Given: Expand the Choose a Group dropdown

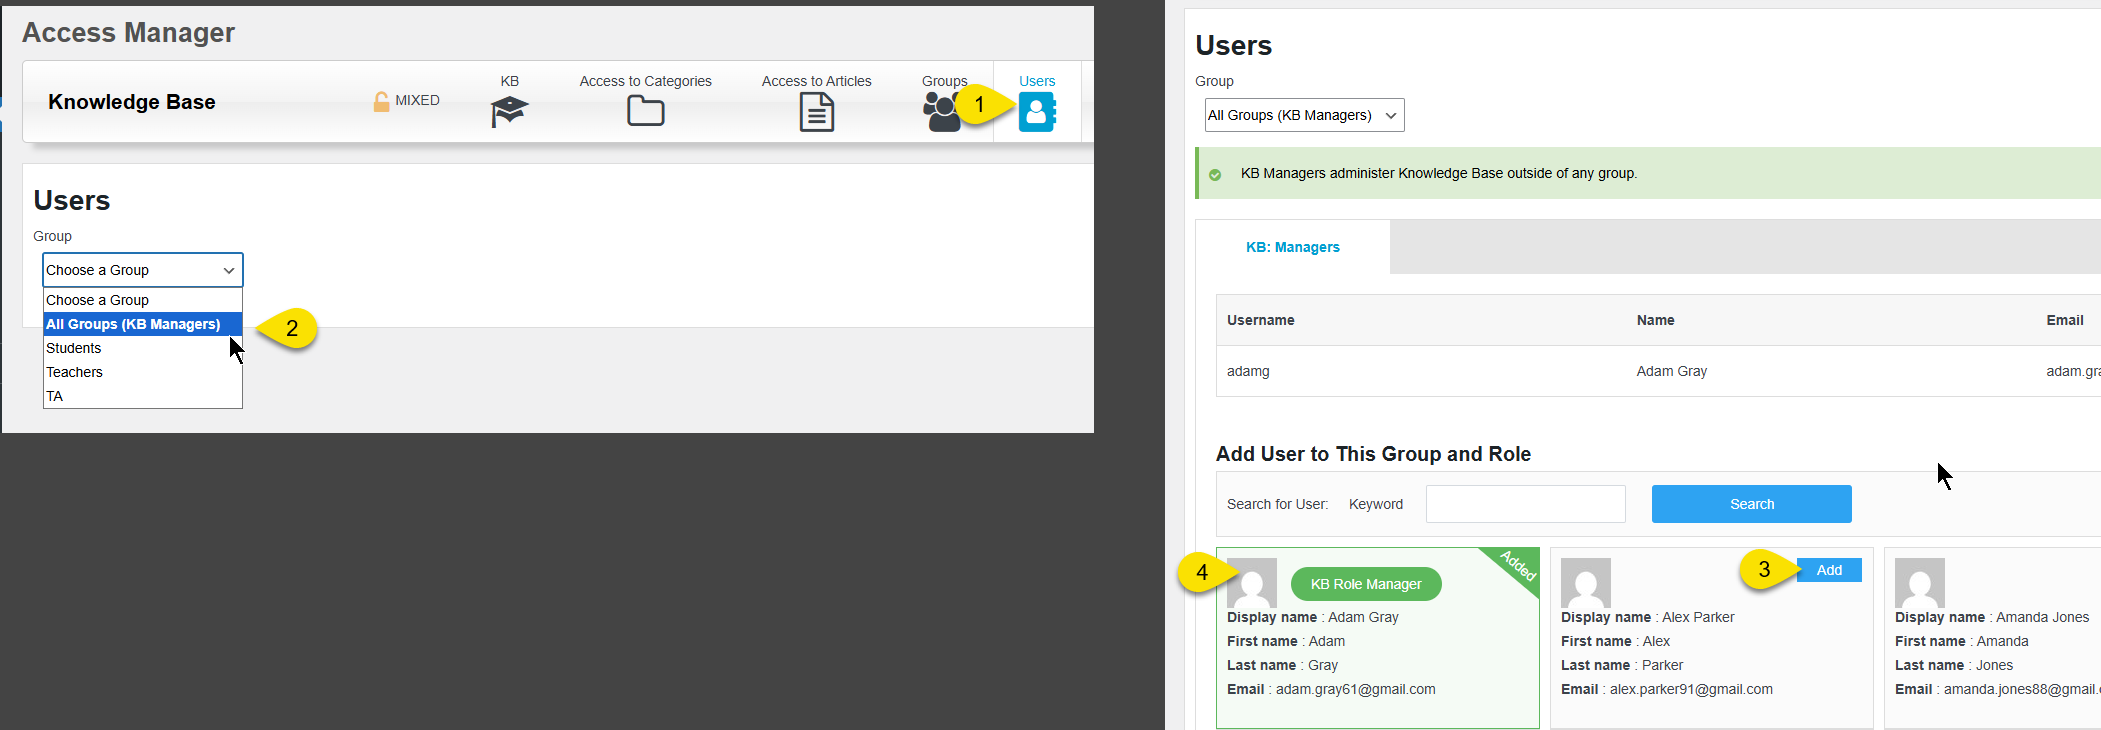Looking at the screenshot, I should pos(142,270).
